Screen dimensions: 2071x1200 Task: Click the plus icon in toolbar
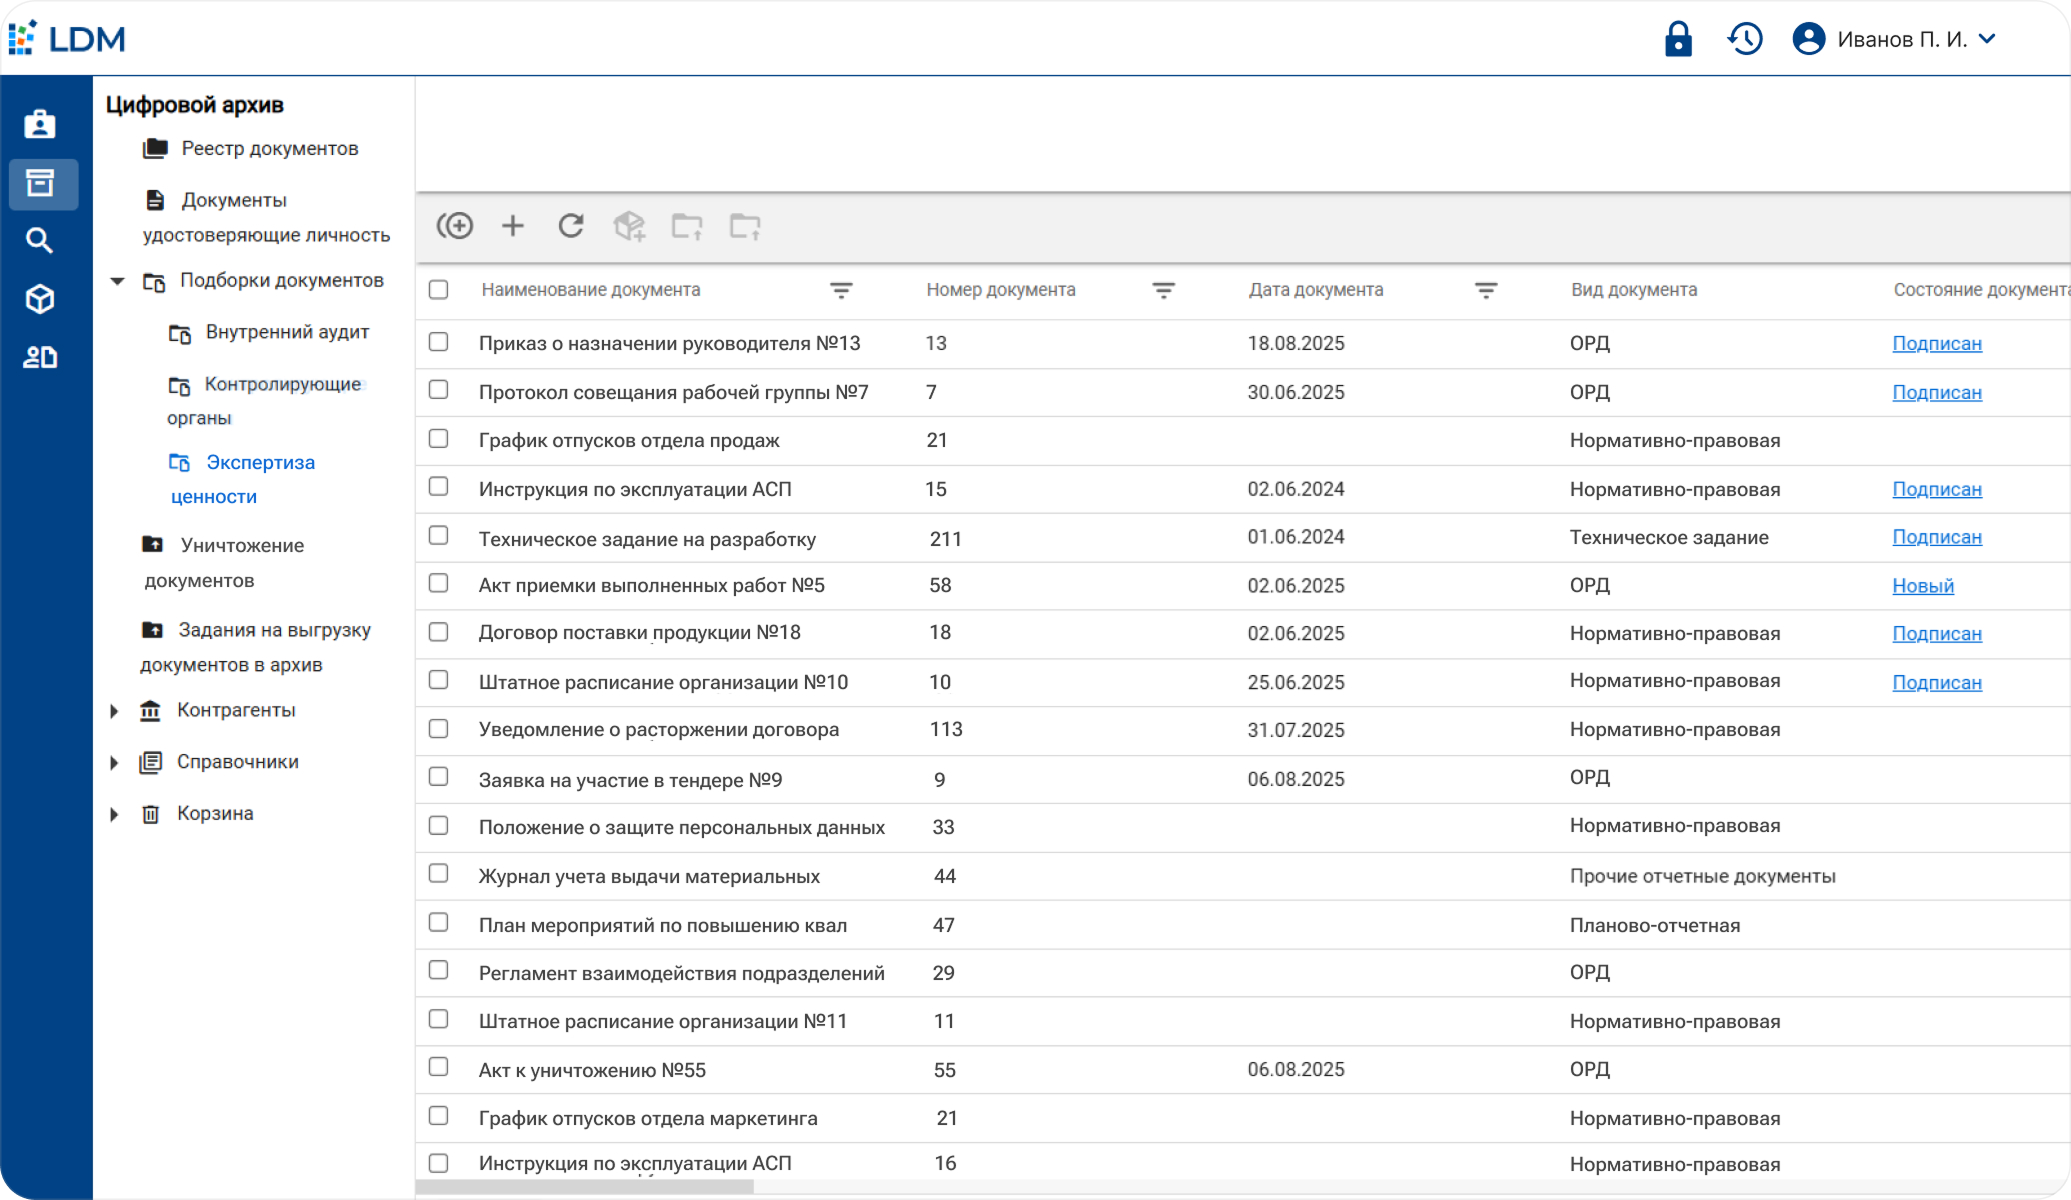513,226
